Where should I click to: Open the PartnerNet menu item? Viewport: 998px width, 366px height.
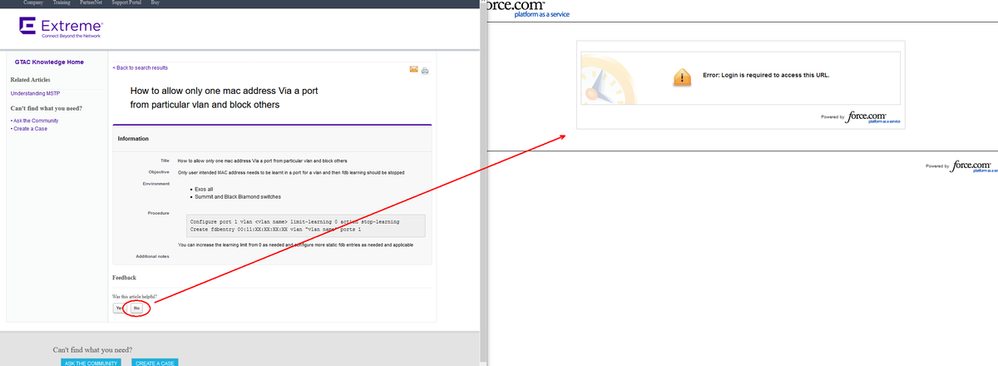91,3
